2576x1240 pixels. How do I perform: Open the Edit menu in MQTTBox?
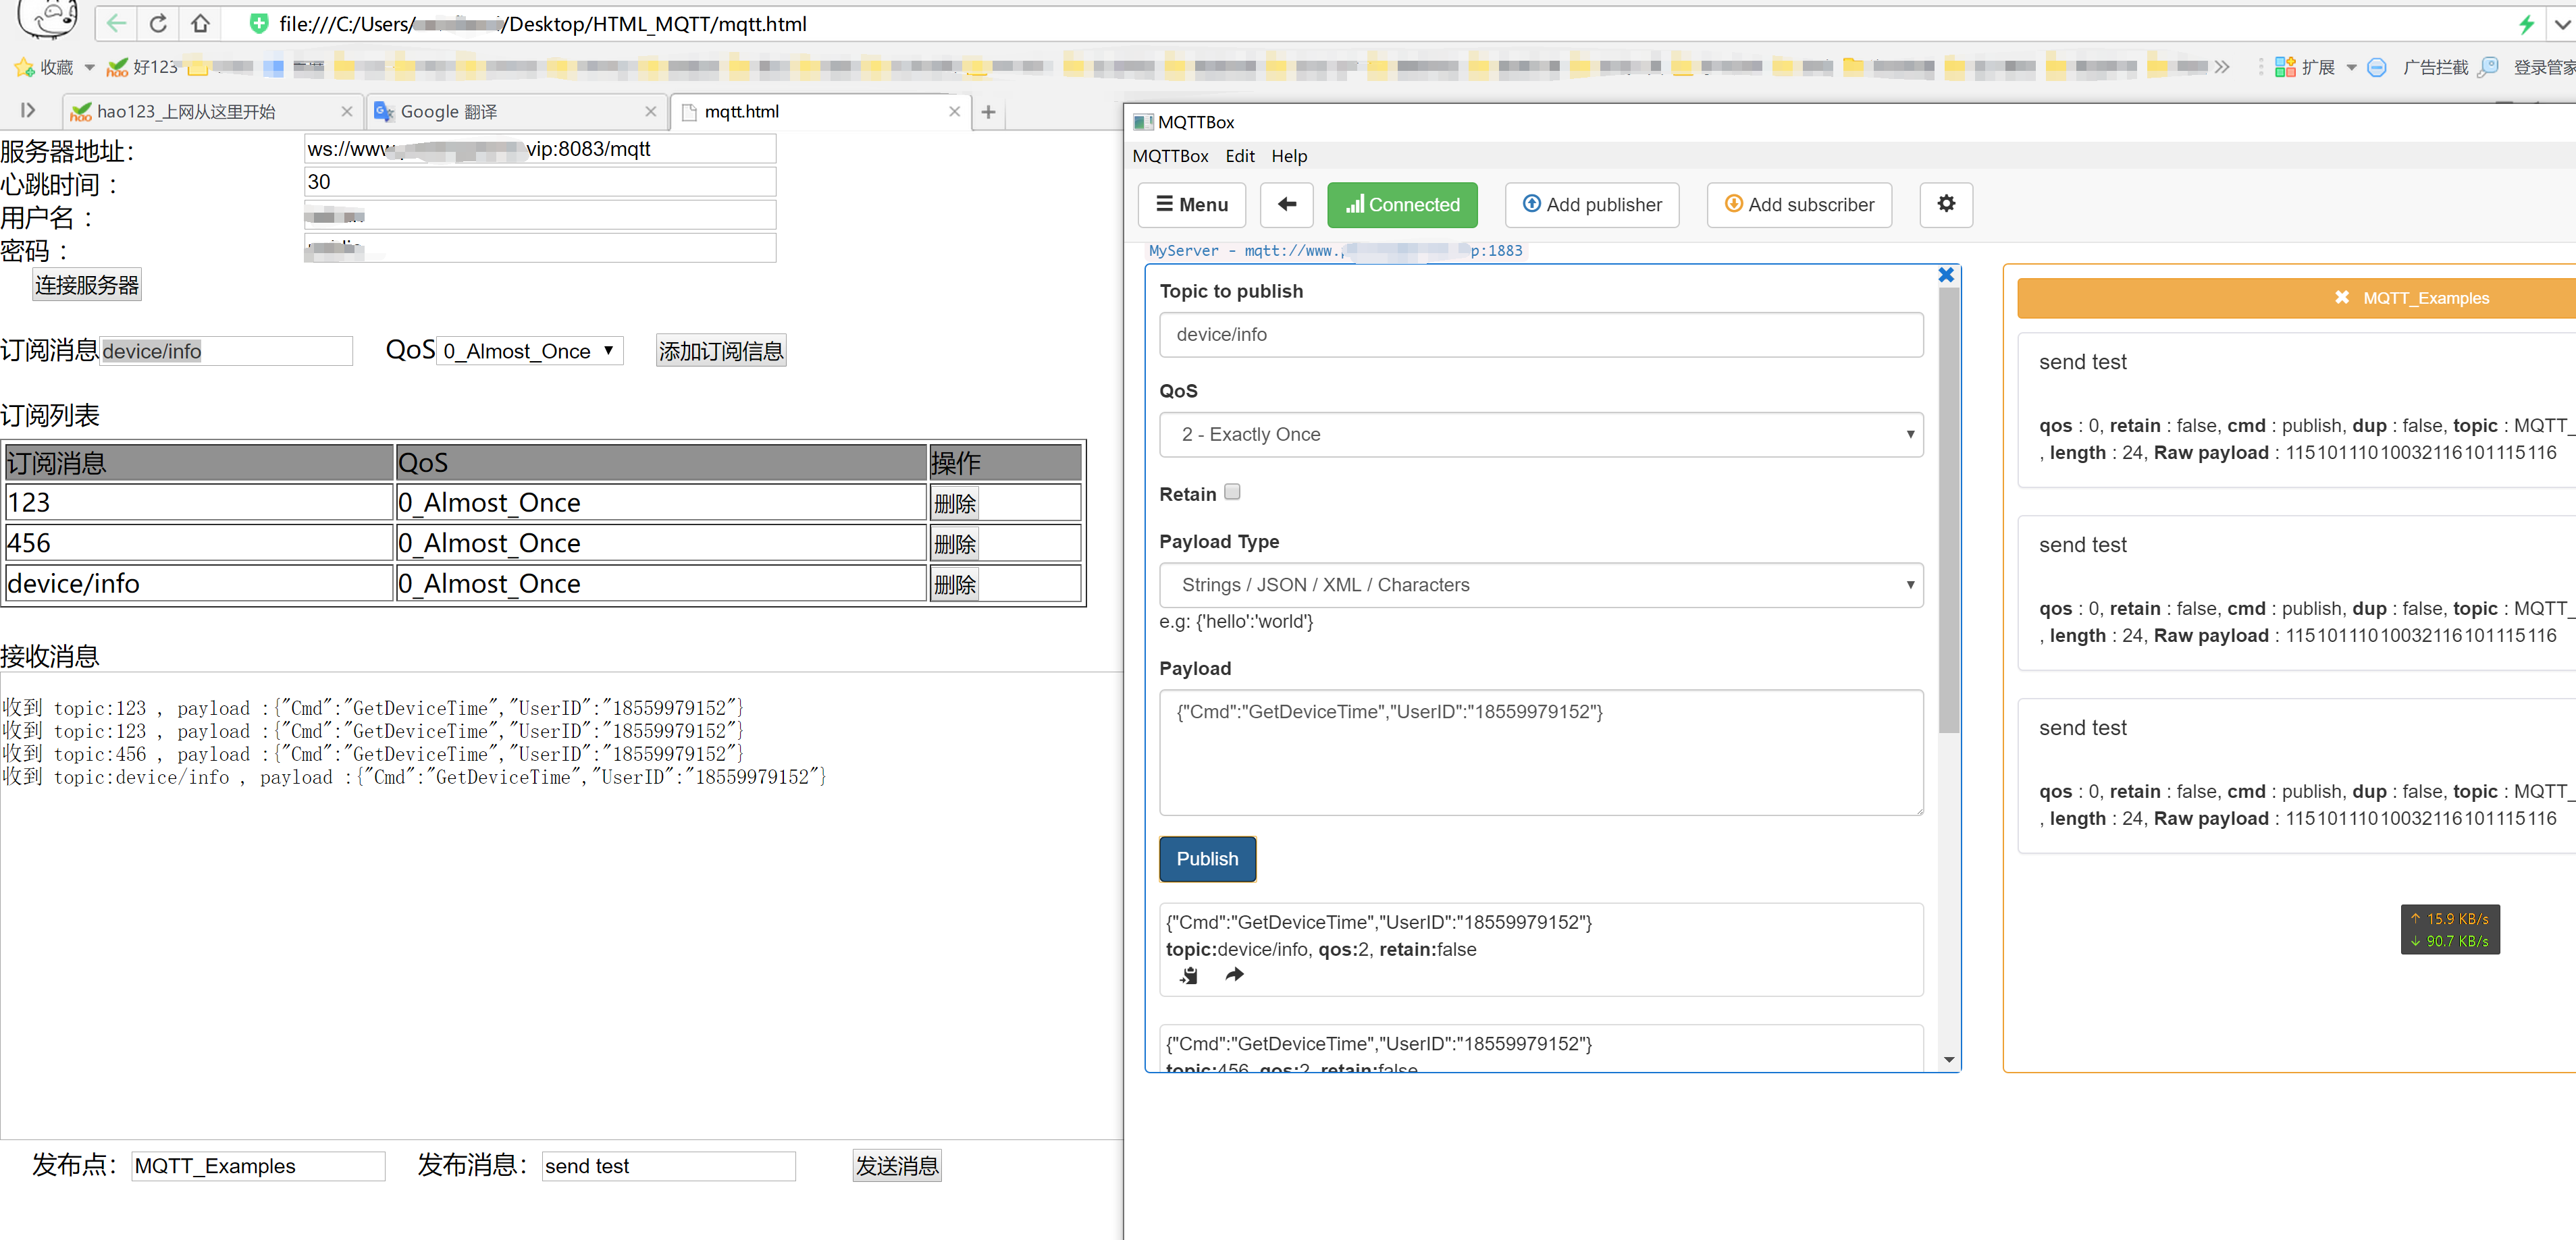[x=1240, y=156]
